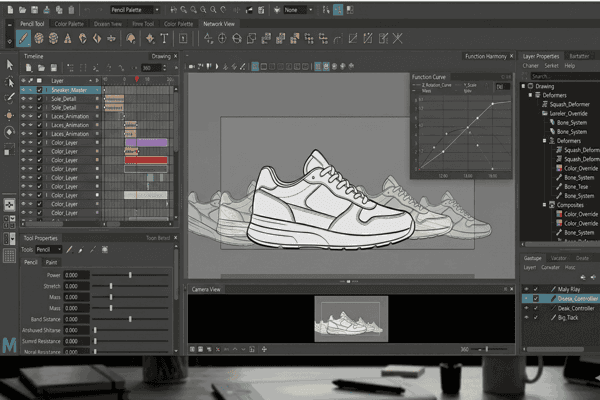Switch to the Paint tab in Tool Properties
Screen dimensions: 600x400
51,262
